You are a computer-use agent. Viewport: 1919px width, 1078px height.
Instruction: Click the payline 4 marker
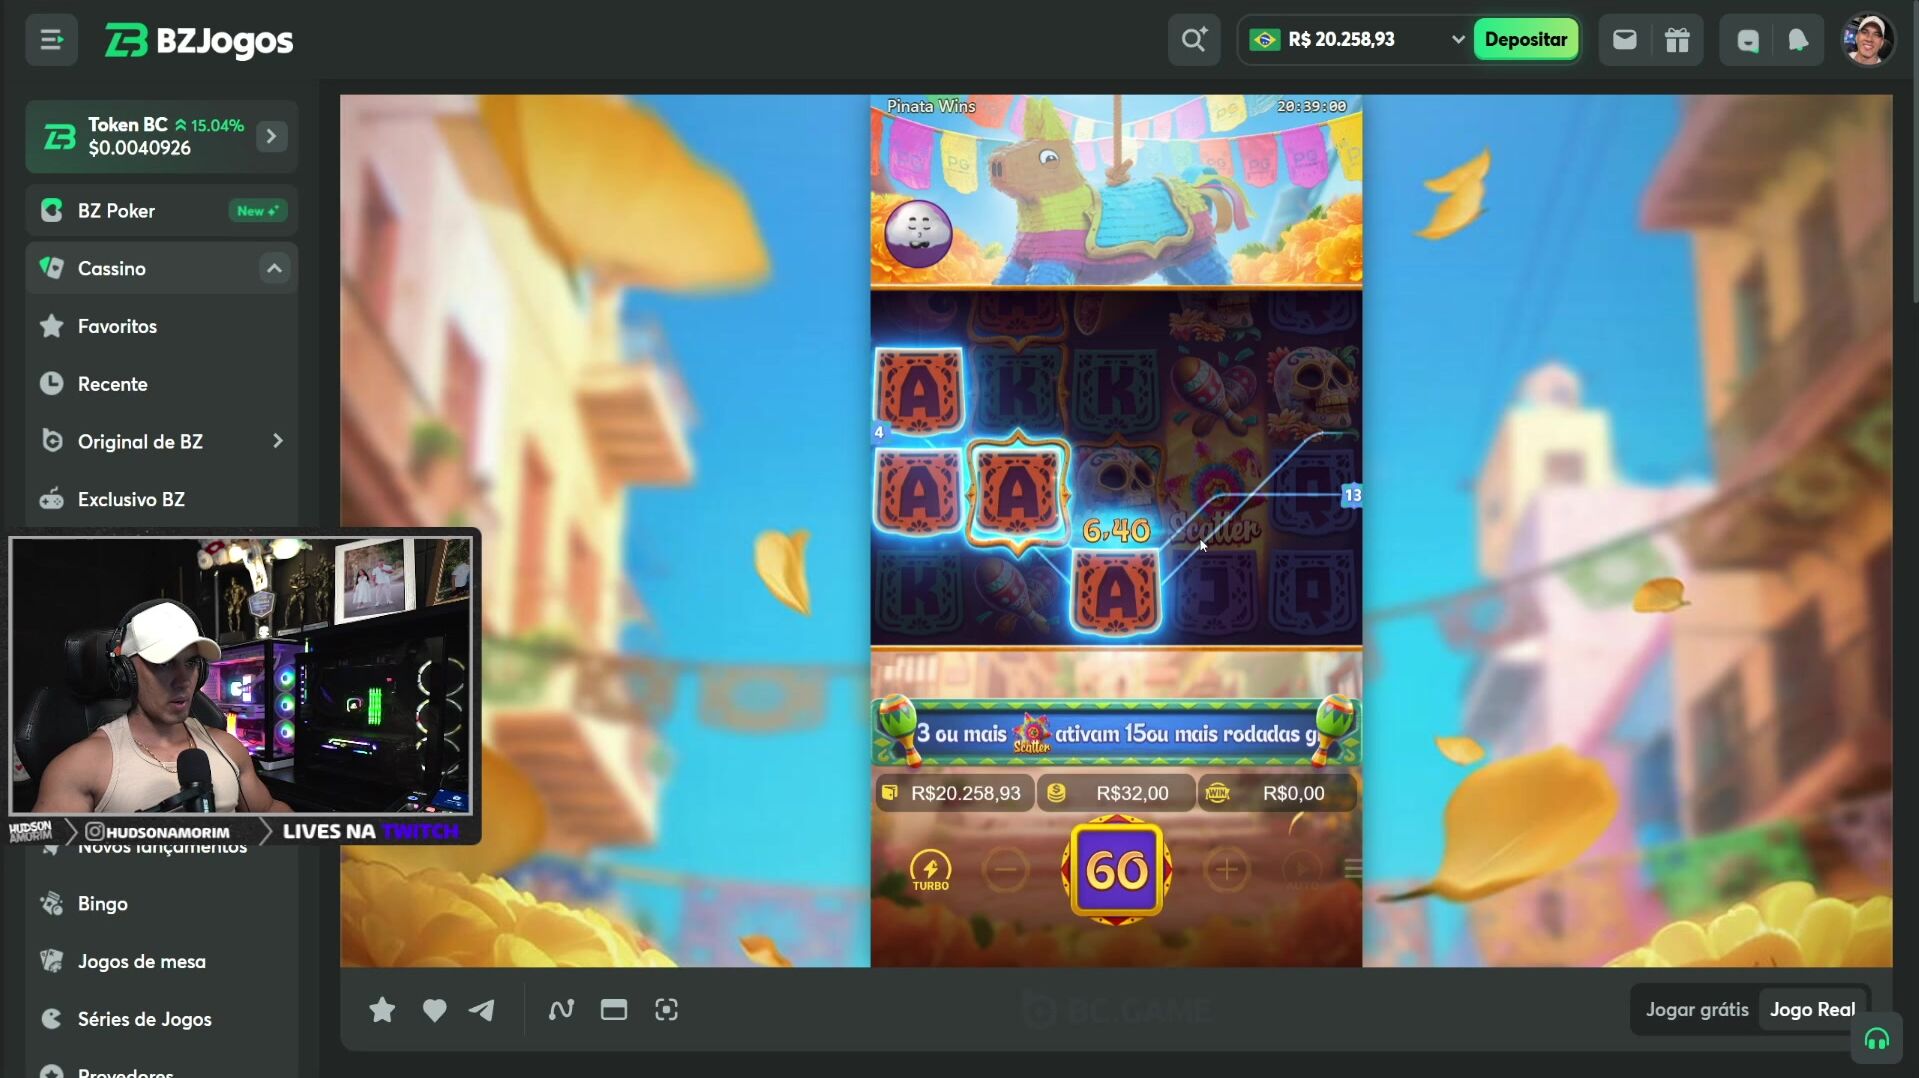point(879,432)
